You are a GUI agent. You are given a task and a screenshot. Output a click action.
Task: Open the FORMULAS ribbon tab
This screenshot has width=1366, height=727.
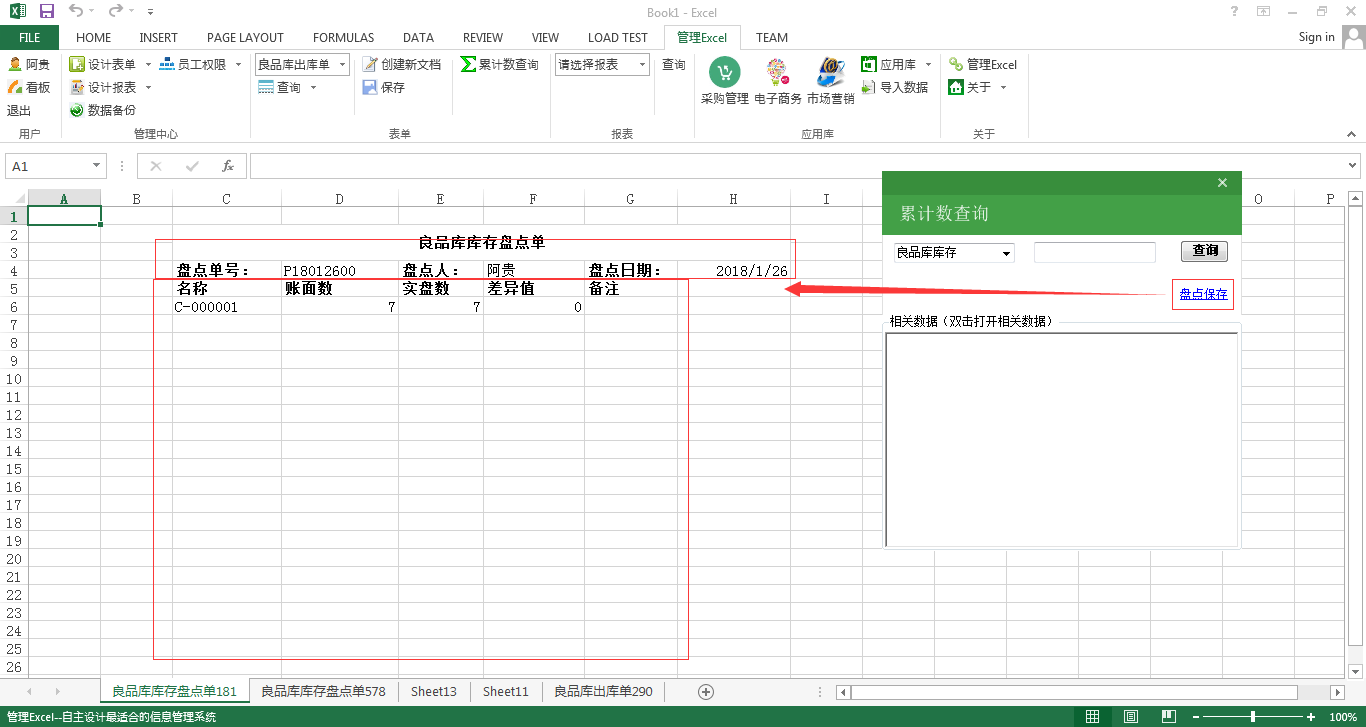343,37
